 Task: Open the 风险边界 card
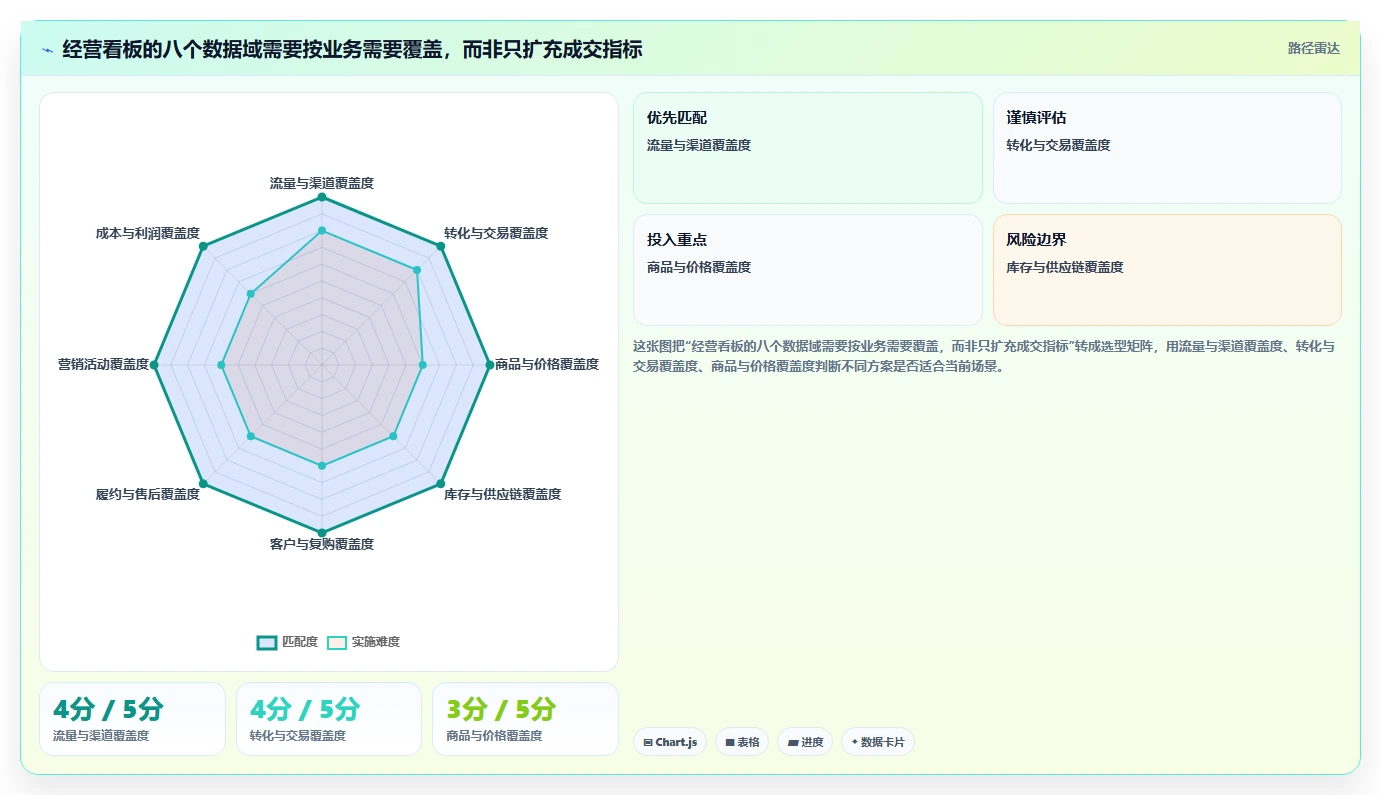coord(1167,270)
